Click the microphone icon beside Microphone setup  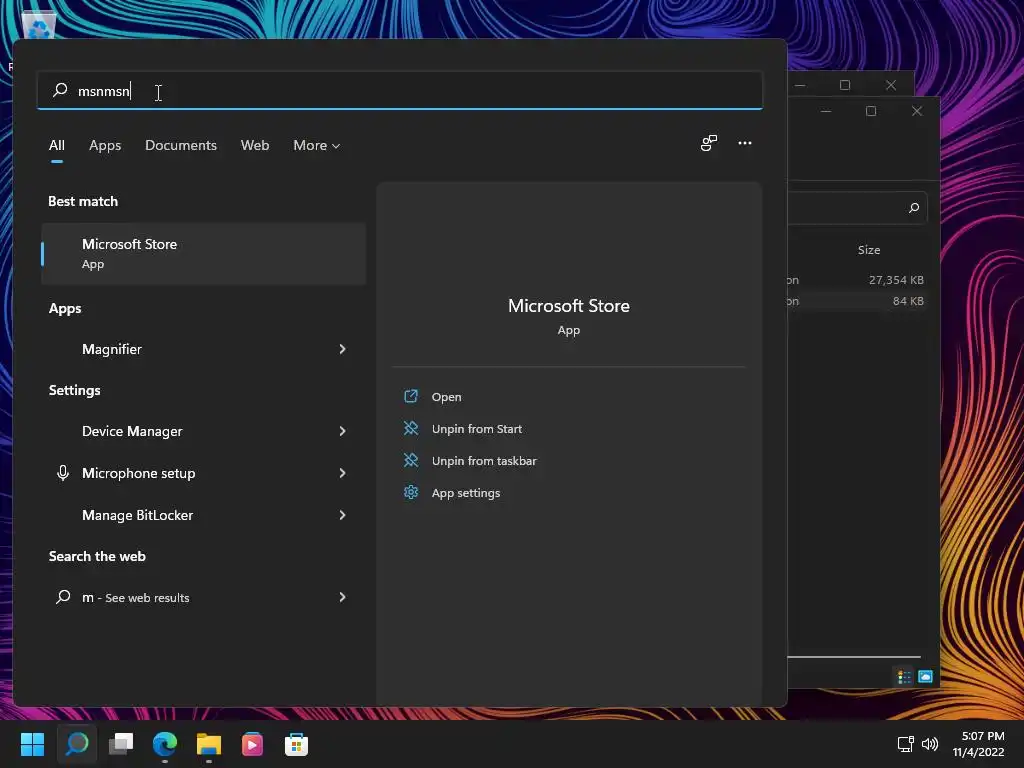[63, 473]
